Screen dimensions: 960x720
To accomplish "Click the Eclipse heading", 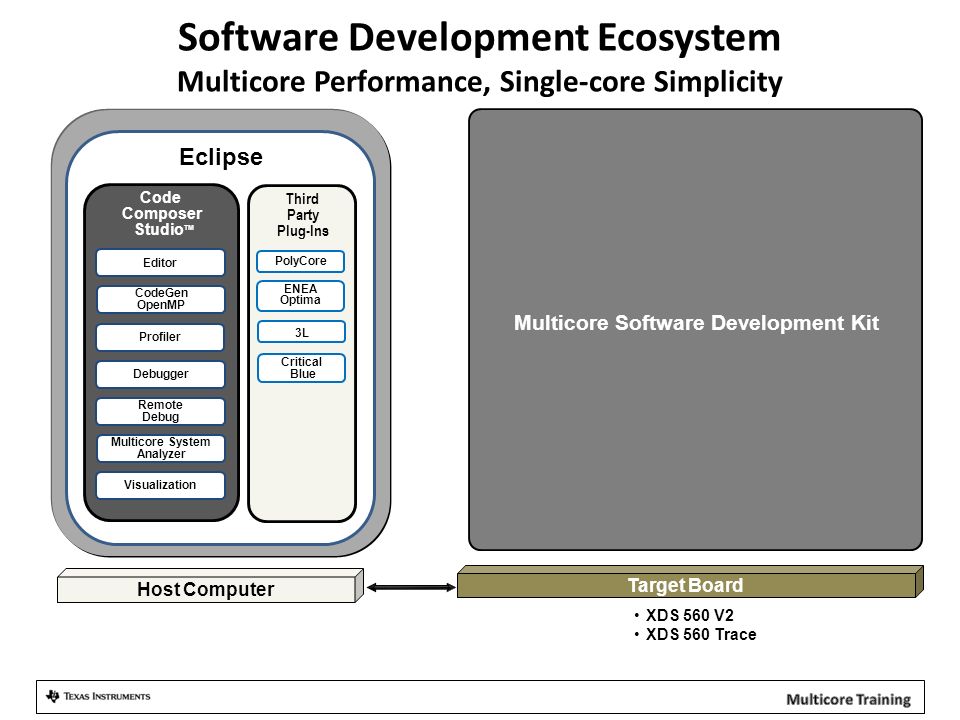I will [221, 157].
